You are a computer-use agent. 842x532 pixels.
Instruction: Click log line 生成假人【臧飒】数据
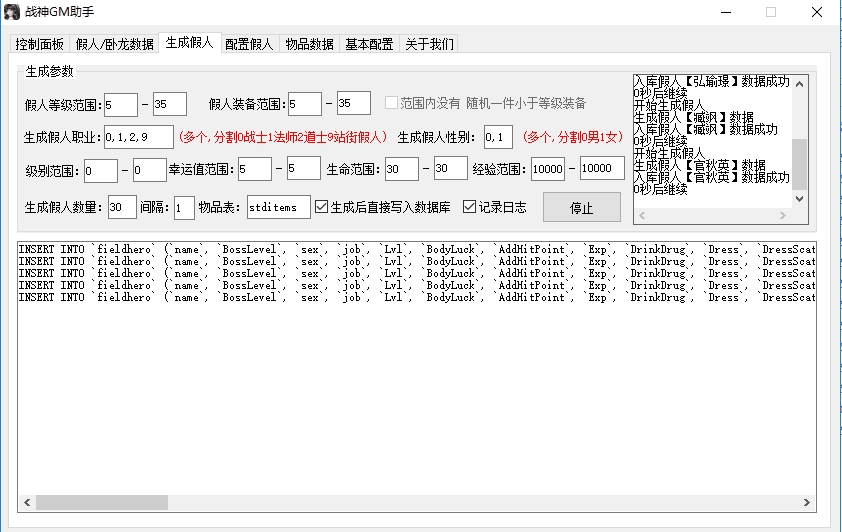click(x=693, y=117)
